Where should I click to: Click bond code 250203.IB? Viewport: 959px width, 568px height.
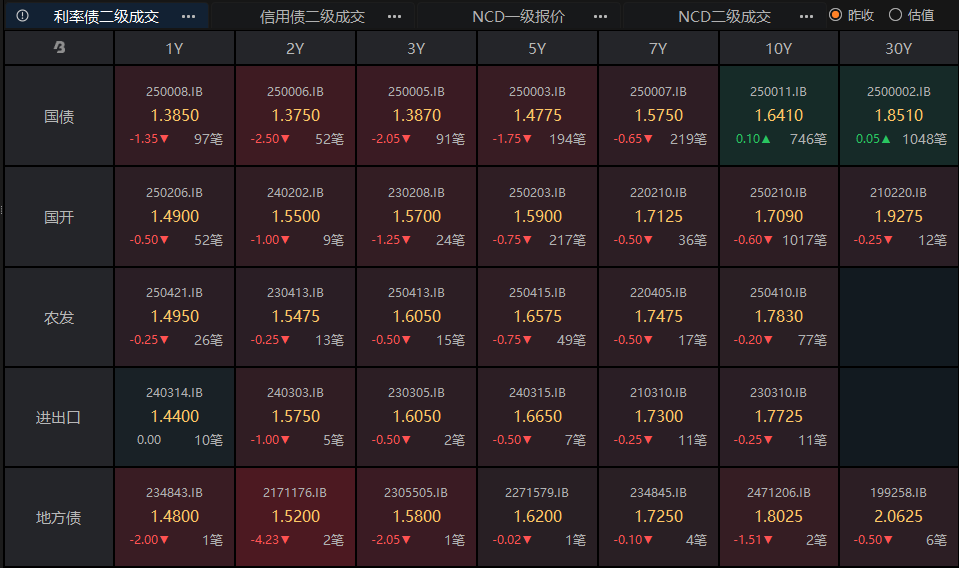(x=537, y=193)
